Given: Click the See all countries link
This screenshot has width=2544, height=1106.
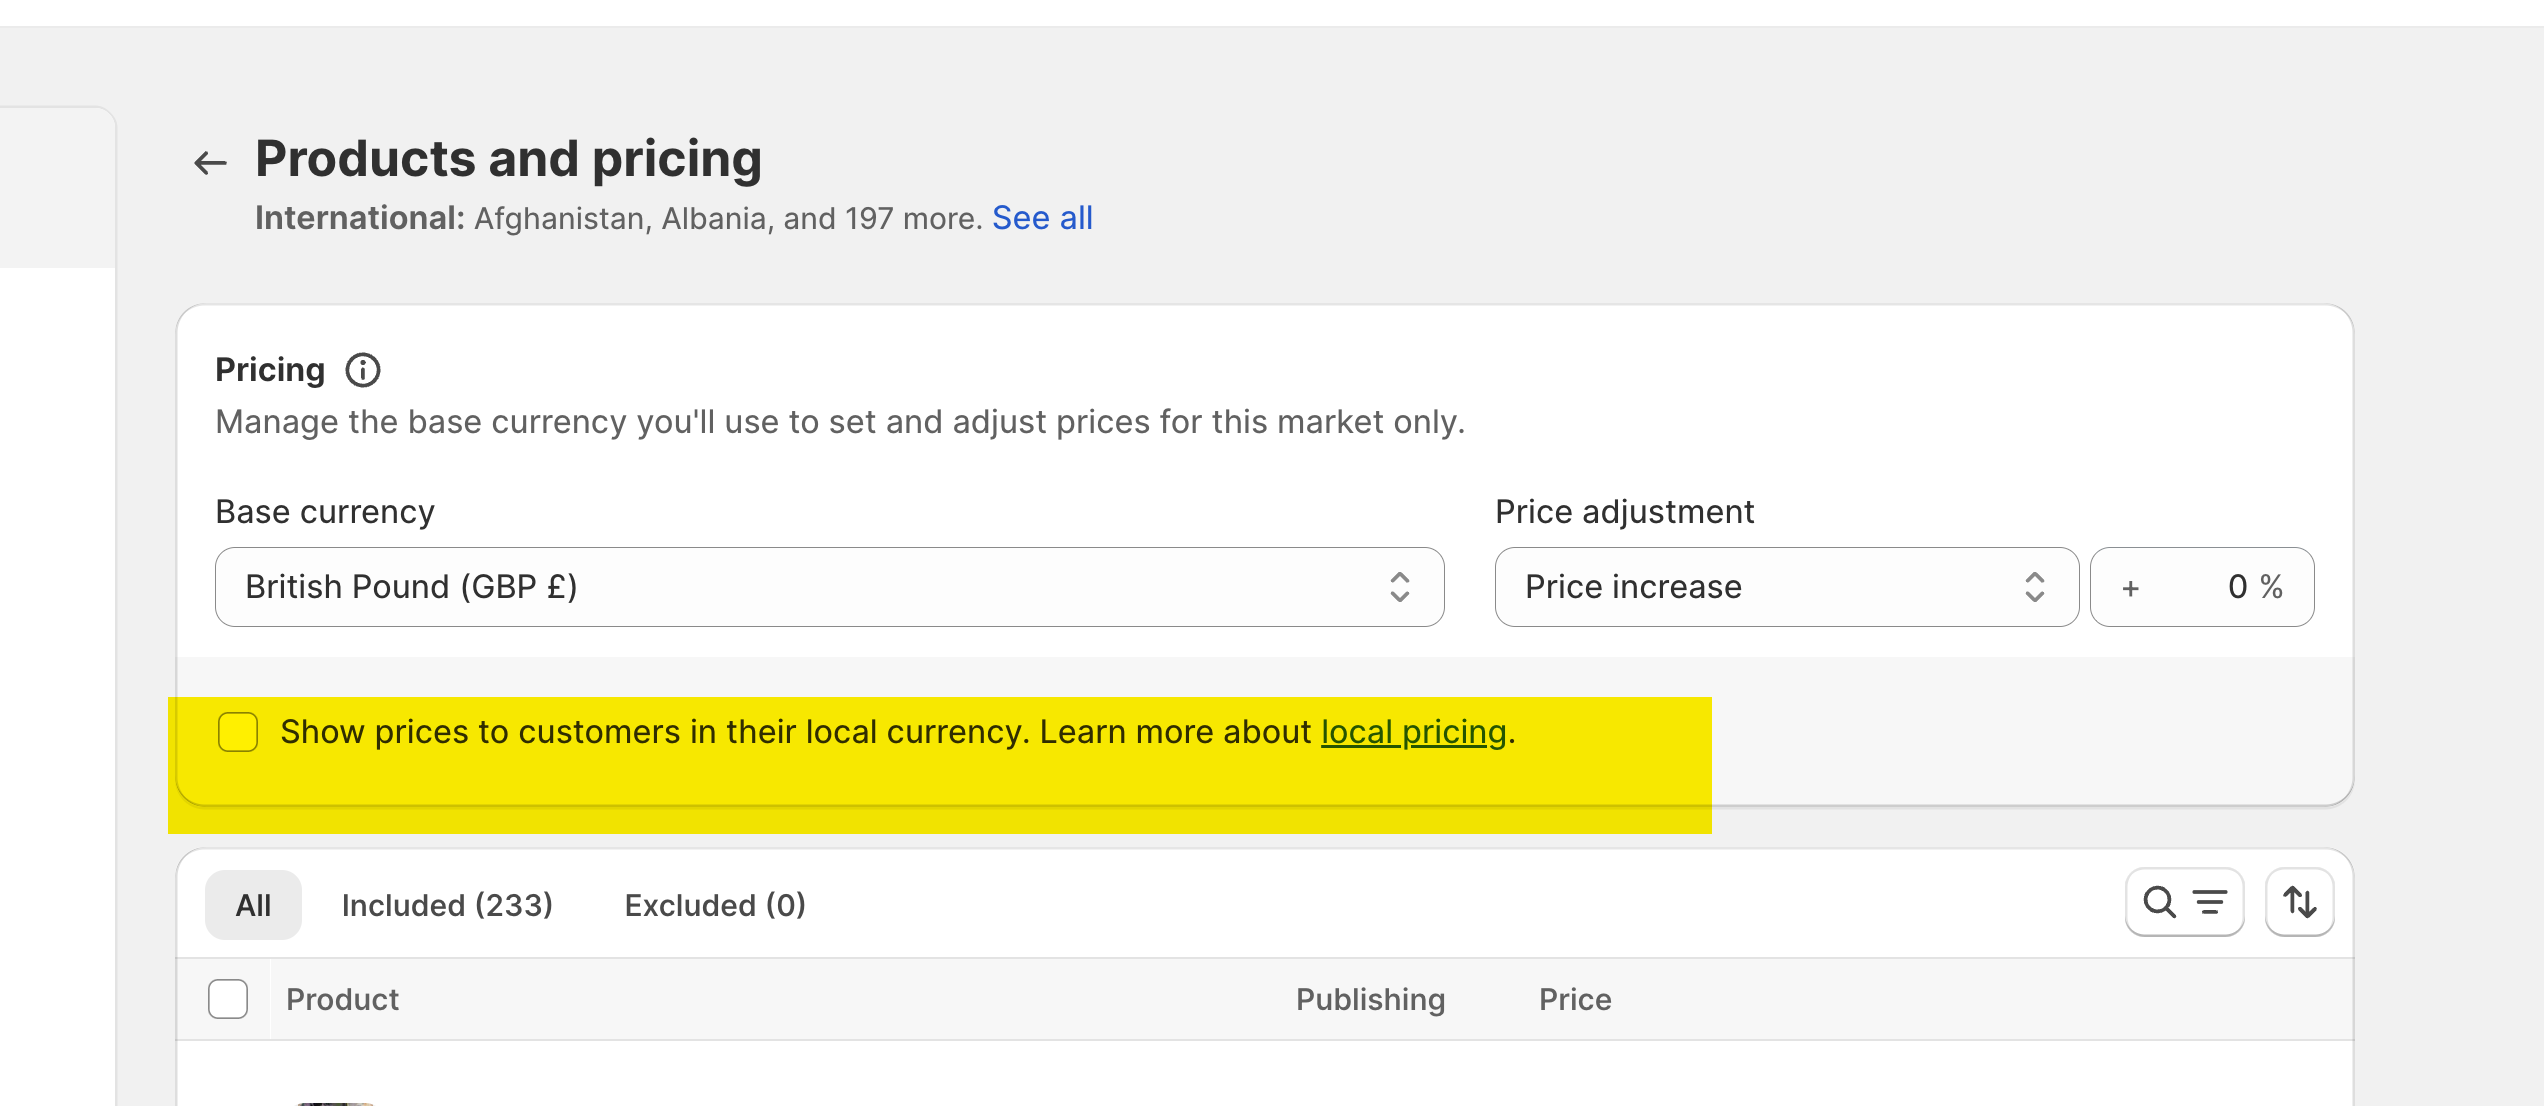Looking at the screenshot, I should [x=1042, y=218].
